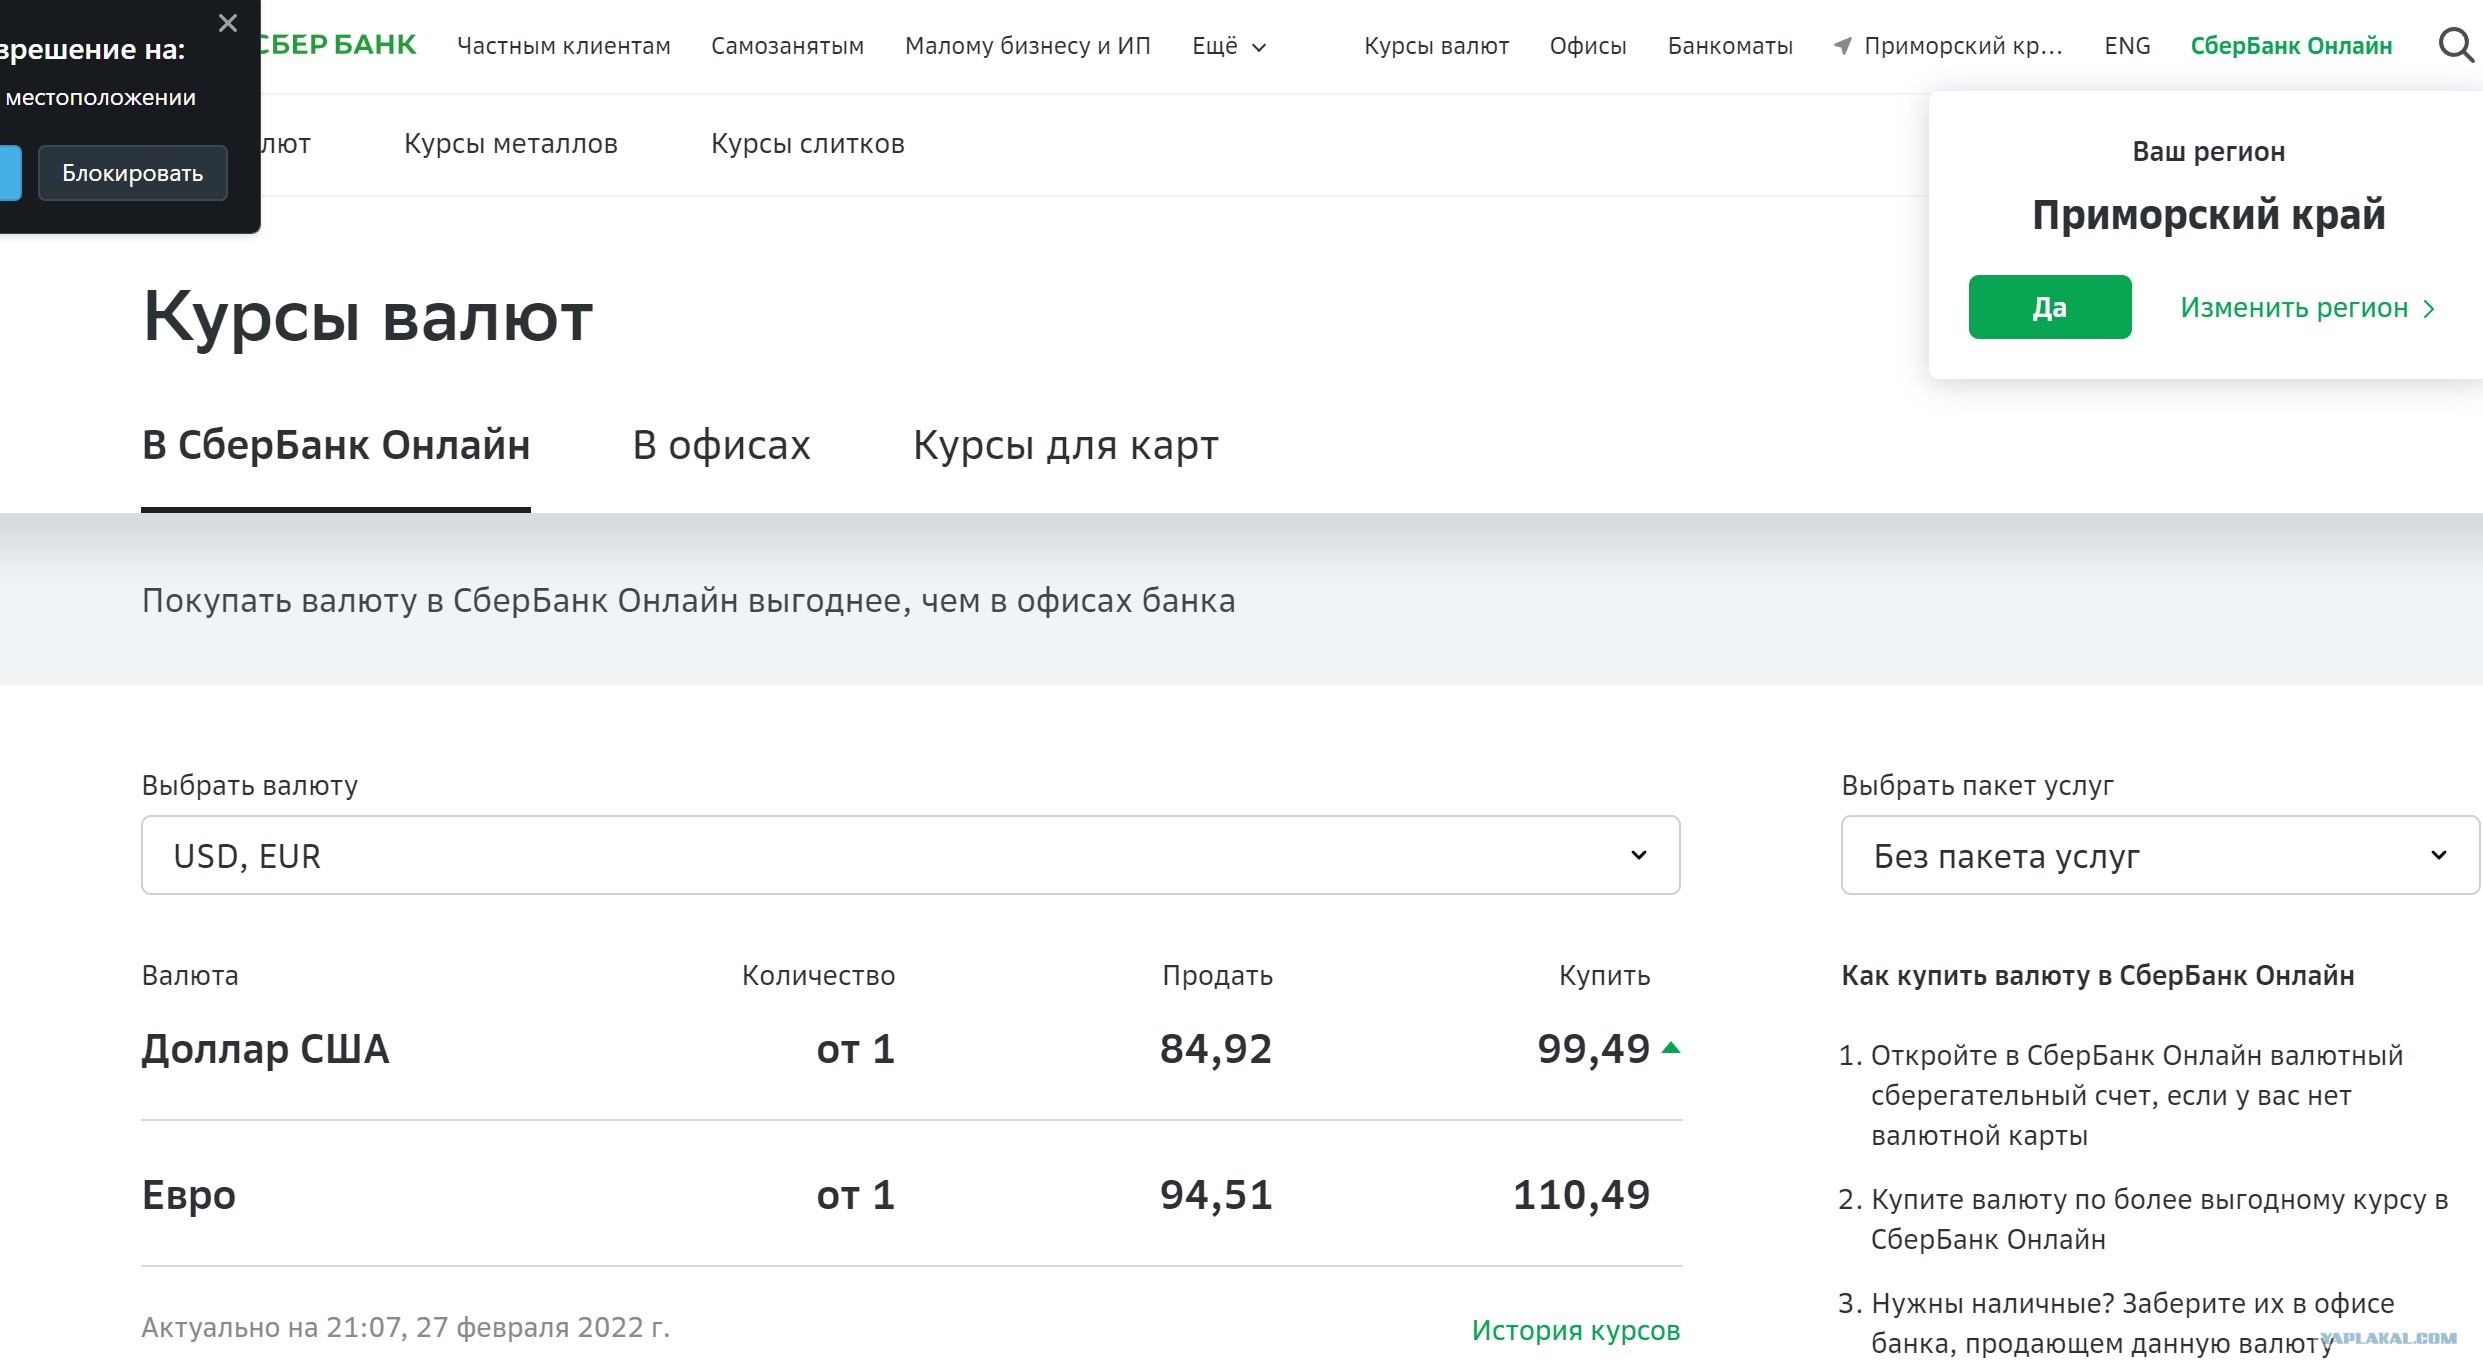This screenshot has height=1368, width=2483.
Task: Click the Валюта column header
Action: [x=190, y=976]
